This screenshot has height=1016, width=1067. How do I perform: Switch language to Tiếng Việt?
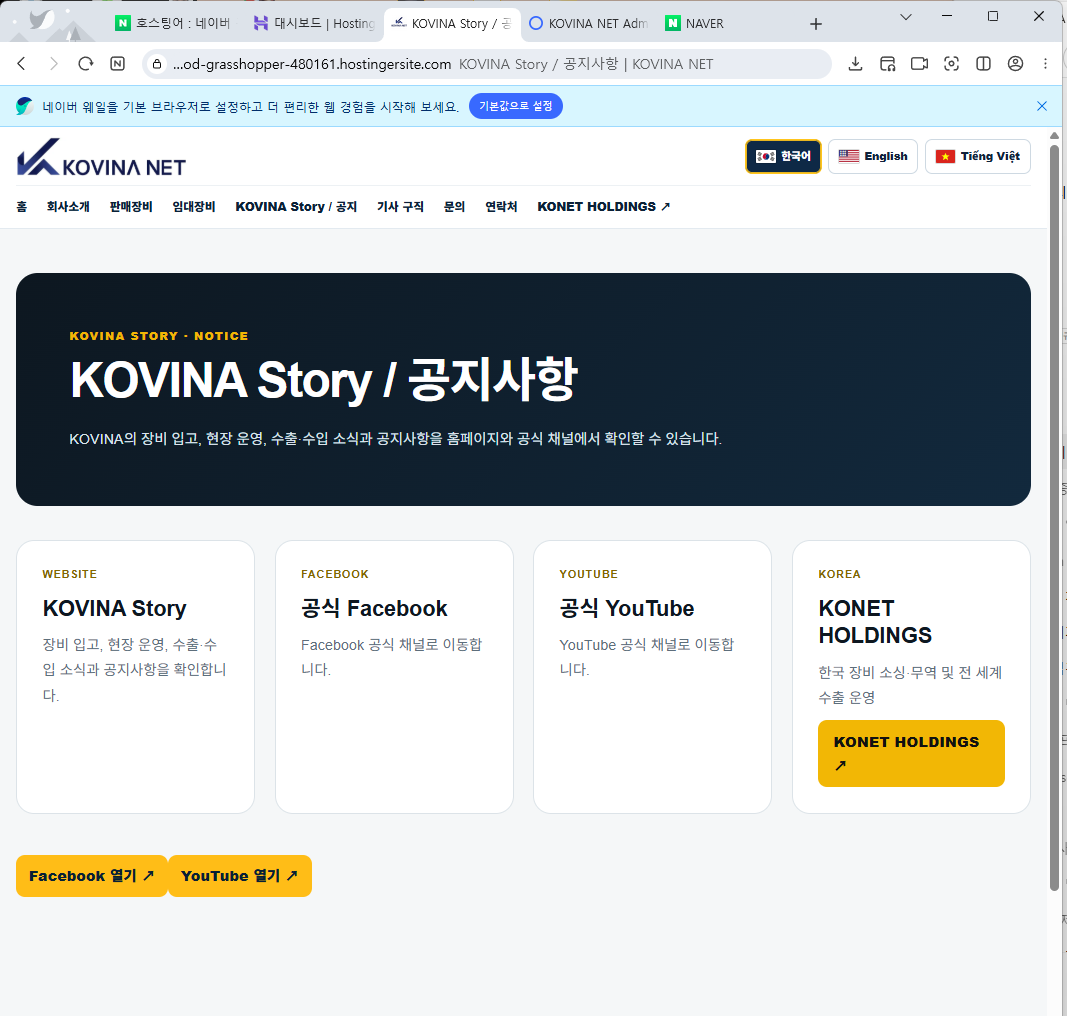(978, 157)
